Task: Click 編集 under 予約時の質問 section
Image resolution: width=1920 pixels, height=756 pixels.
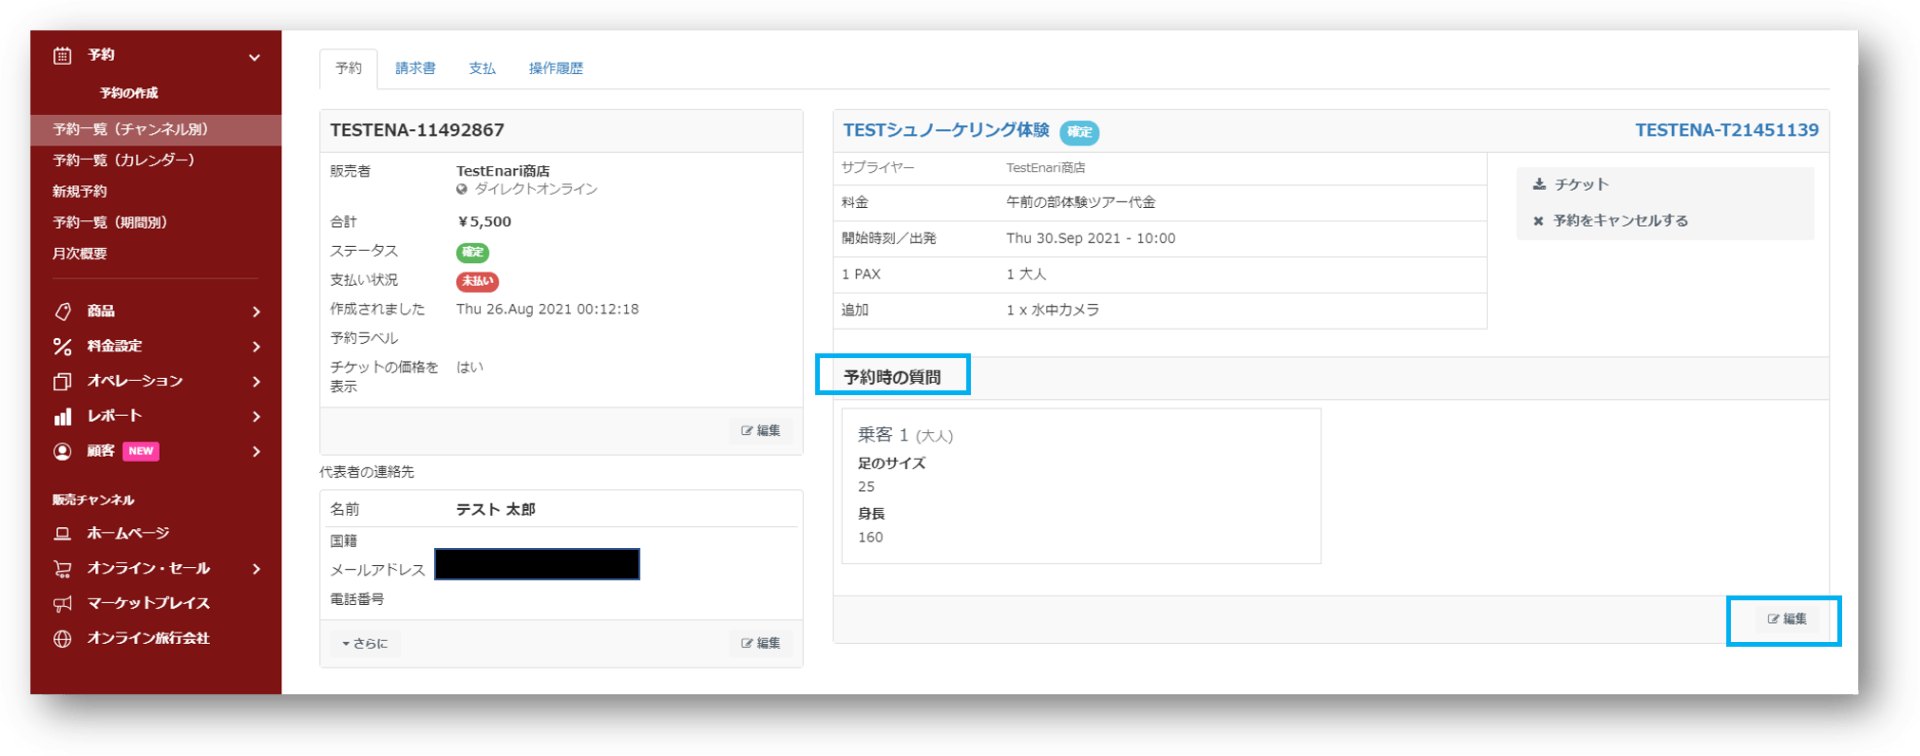Action: [1786, 619]
